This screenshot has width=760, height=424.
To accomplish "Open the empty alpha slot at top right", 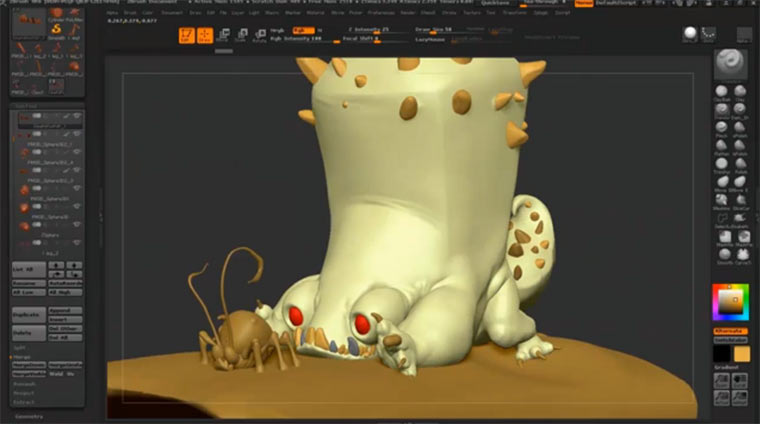I will click(744, 34).
